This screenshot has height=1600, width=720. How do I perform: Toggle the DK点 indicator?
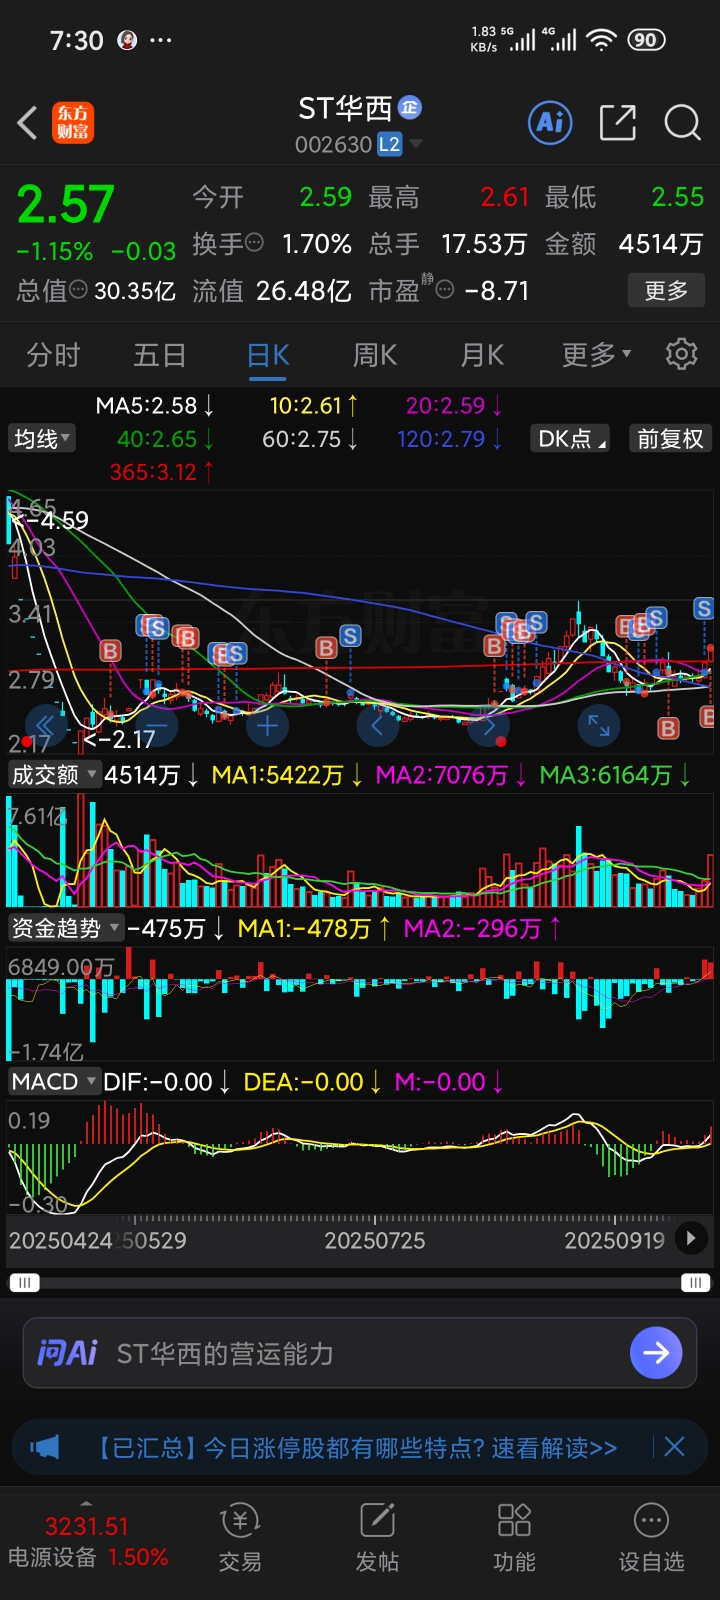(x=572, y=439)
